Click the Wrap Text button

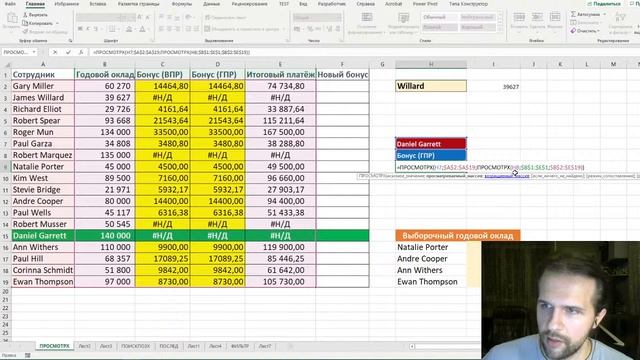click(225, 18)
